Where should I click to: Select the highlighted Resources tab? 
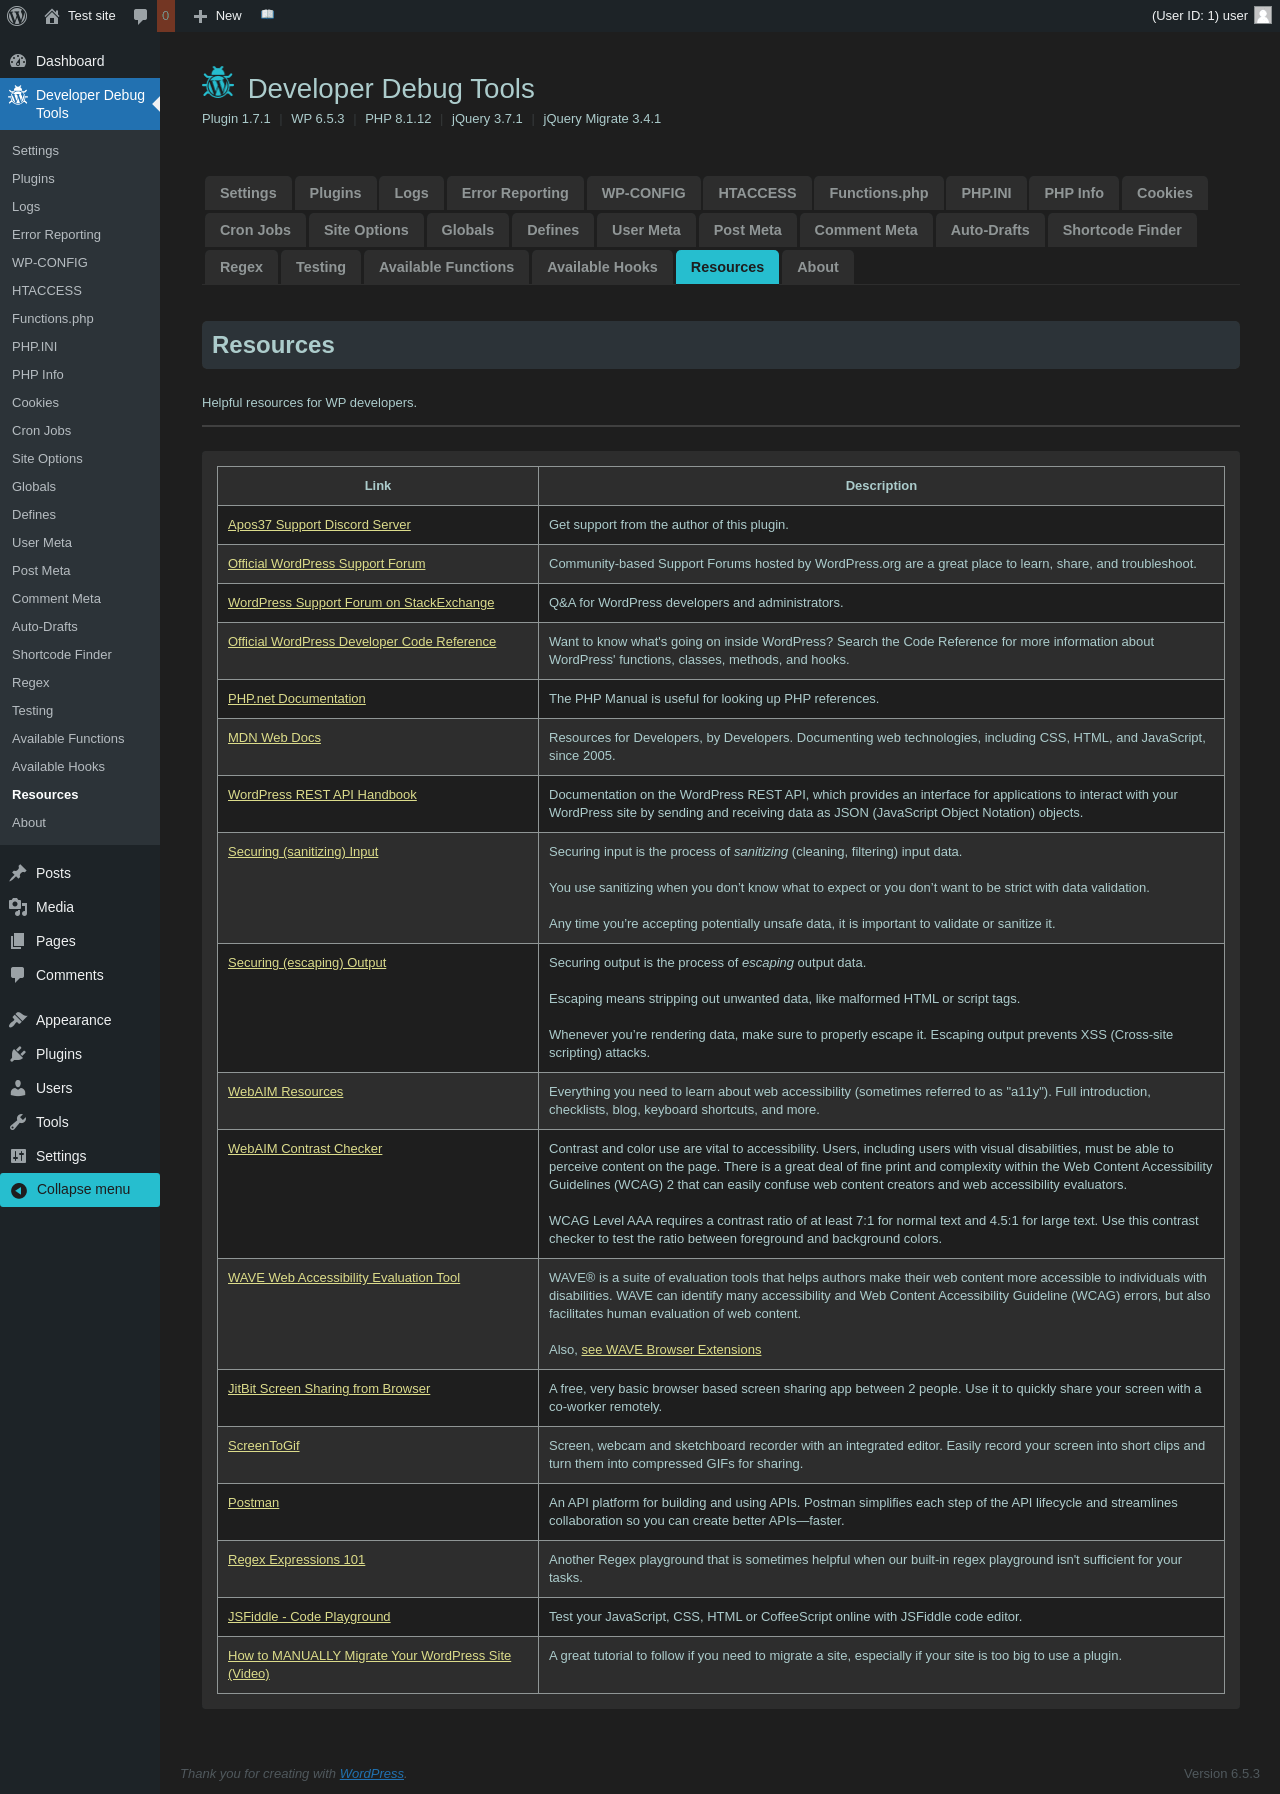coord(727,267)
